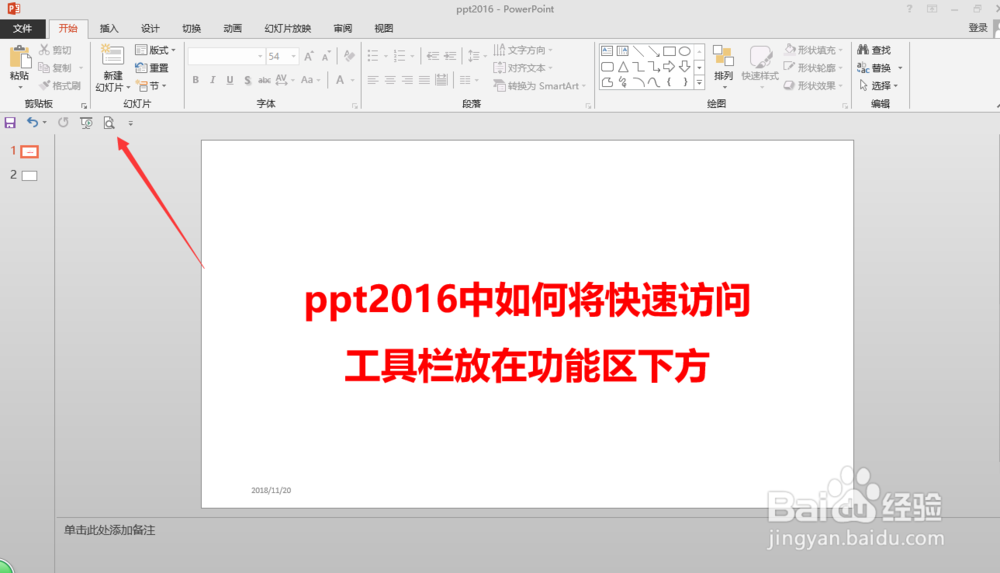
Task: Select the Oval shape in gallery
Action: (685, 51)
